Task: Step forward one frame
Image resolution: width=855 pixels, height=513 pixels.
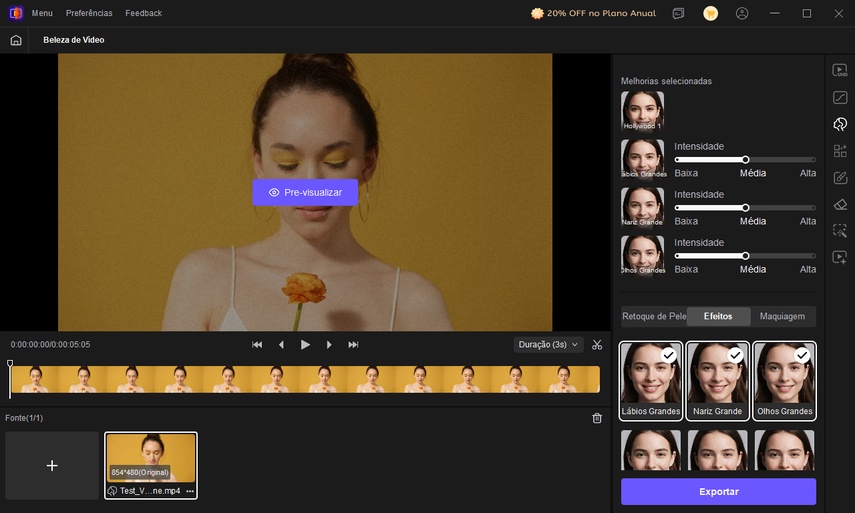Action: pyautogui.click(x=329, y=345)
